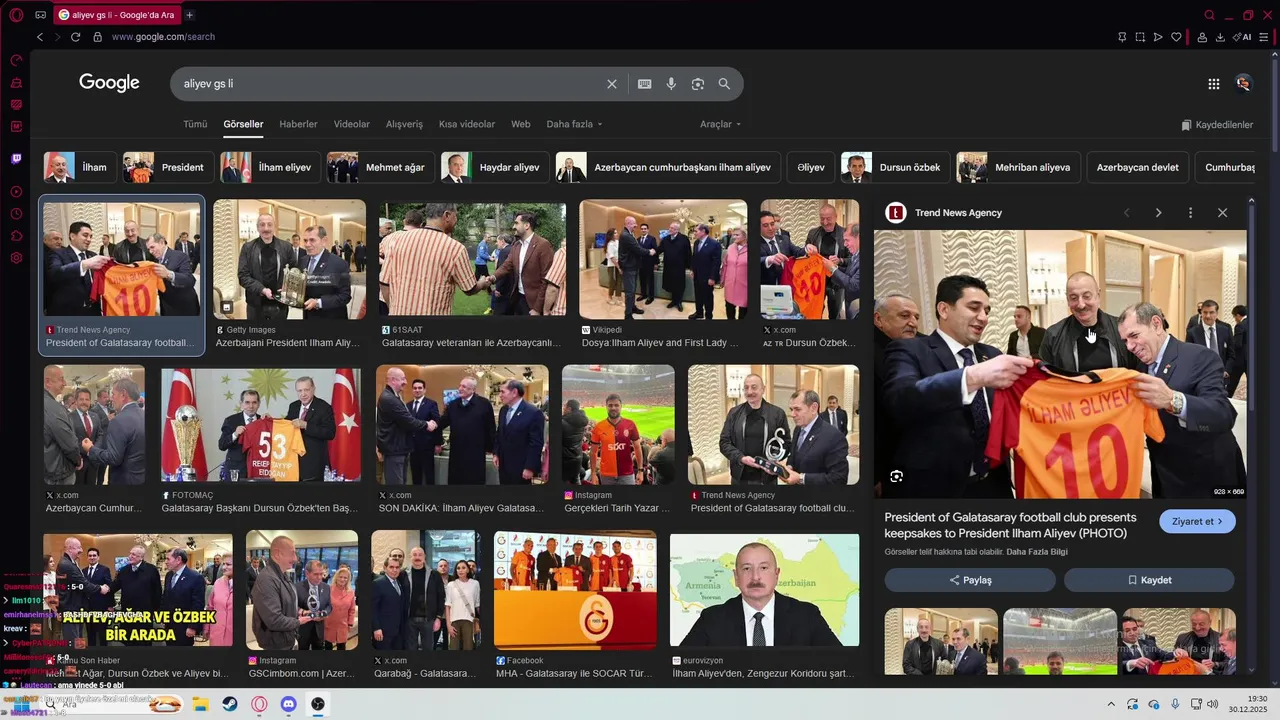
Task: Select the Mehmet ağar suggestion chip
Action: (x=380, y=167)
